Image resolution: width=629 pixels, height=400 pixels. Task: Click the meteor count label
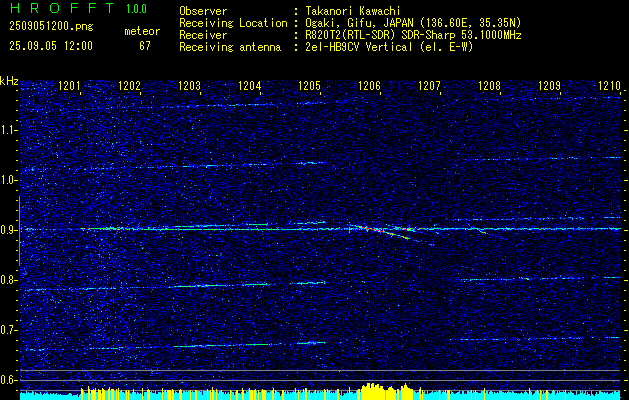point(142,31)
